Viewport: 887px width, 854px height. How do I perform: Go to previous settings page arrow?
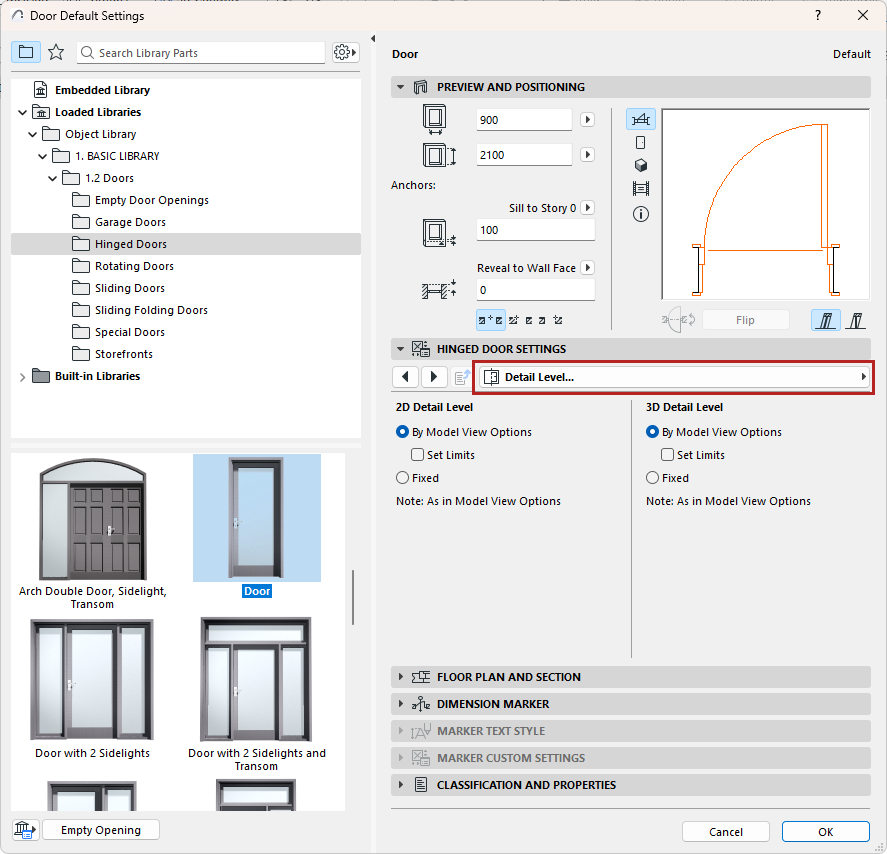405,377
